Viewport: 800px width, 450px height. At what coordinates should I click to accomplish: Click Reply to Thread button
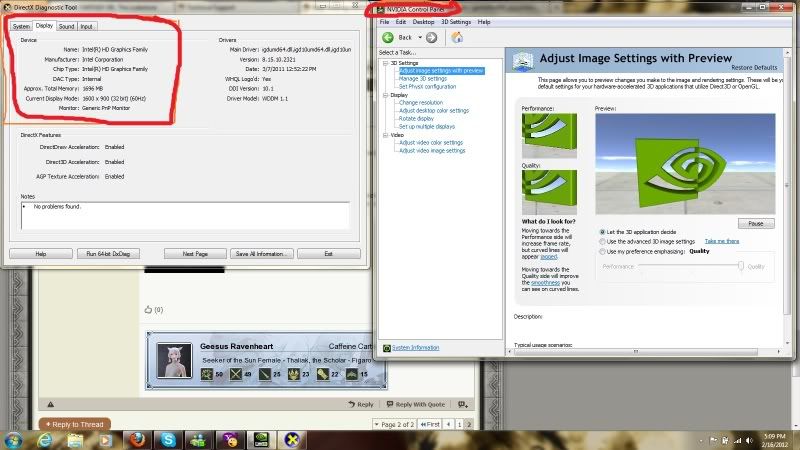pos(74,424)
